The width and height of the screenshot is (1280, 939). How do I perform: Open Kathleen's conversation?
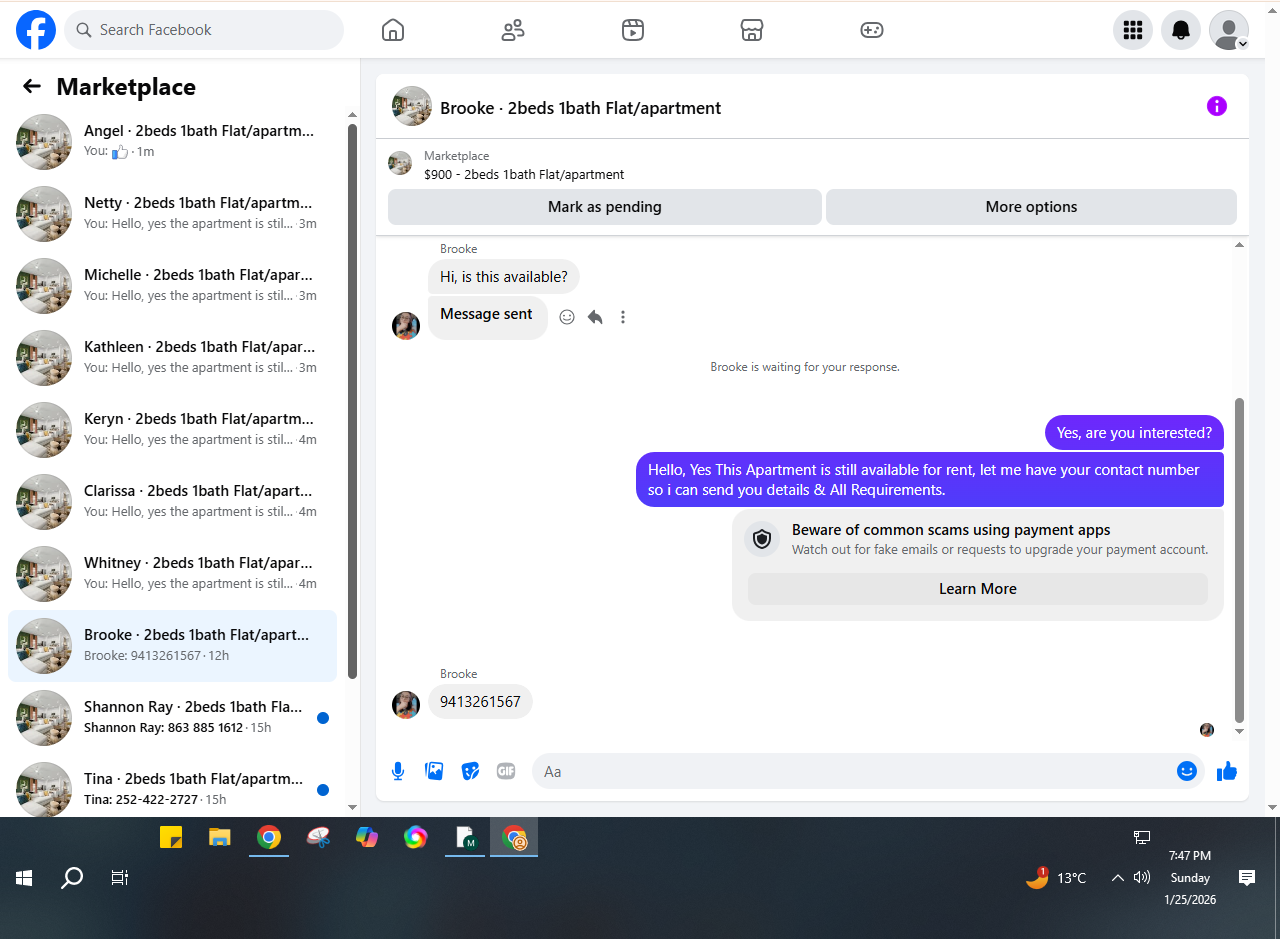[x=172, y=358]
